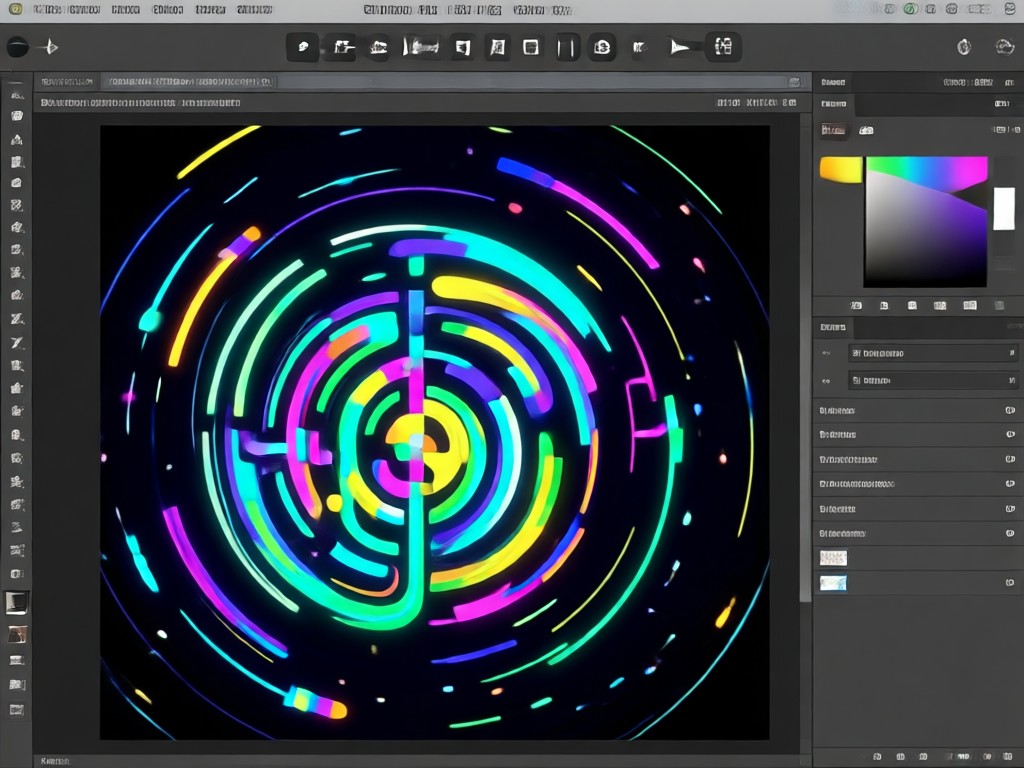
Task: Open the app icon in menu bar's left corner
Action: click(x=15, y=9)
